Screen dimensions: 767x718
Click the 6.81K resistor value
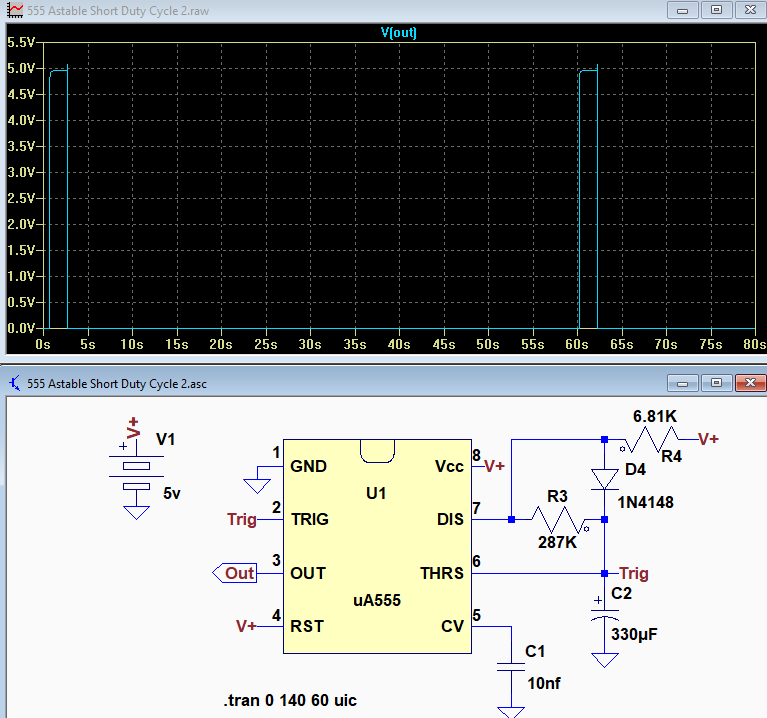point(654,416)
